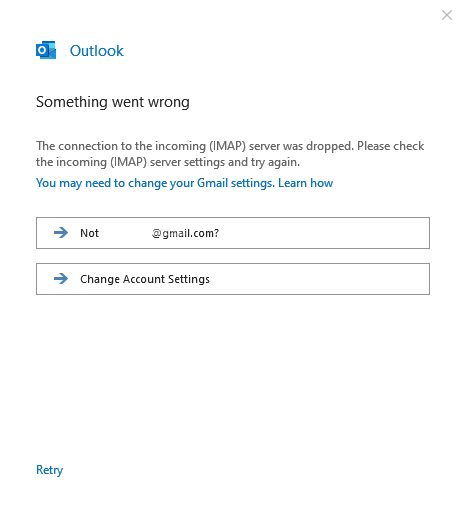
Task: Choose the 'Not @gmail.com?' option box
Action: pos(233,233)
